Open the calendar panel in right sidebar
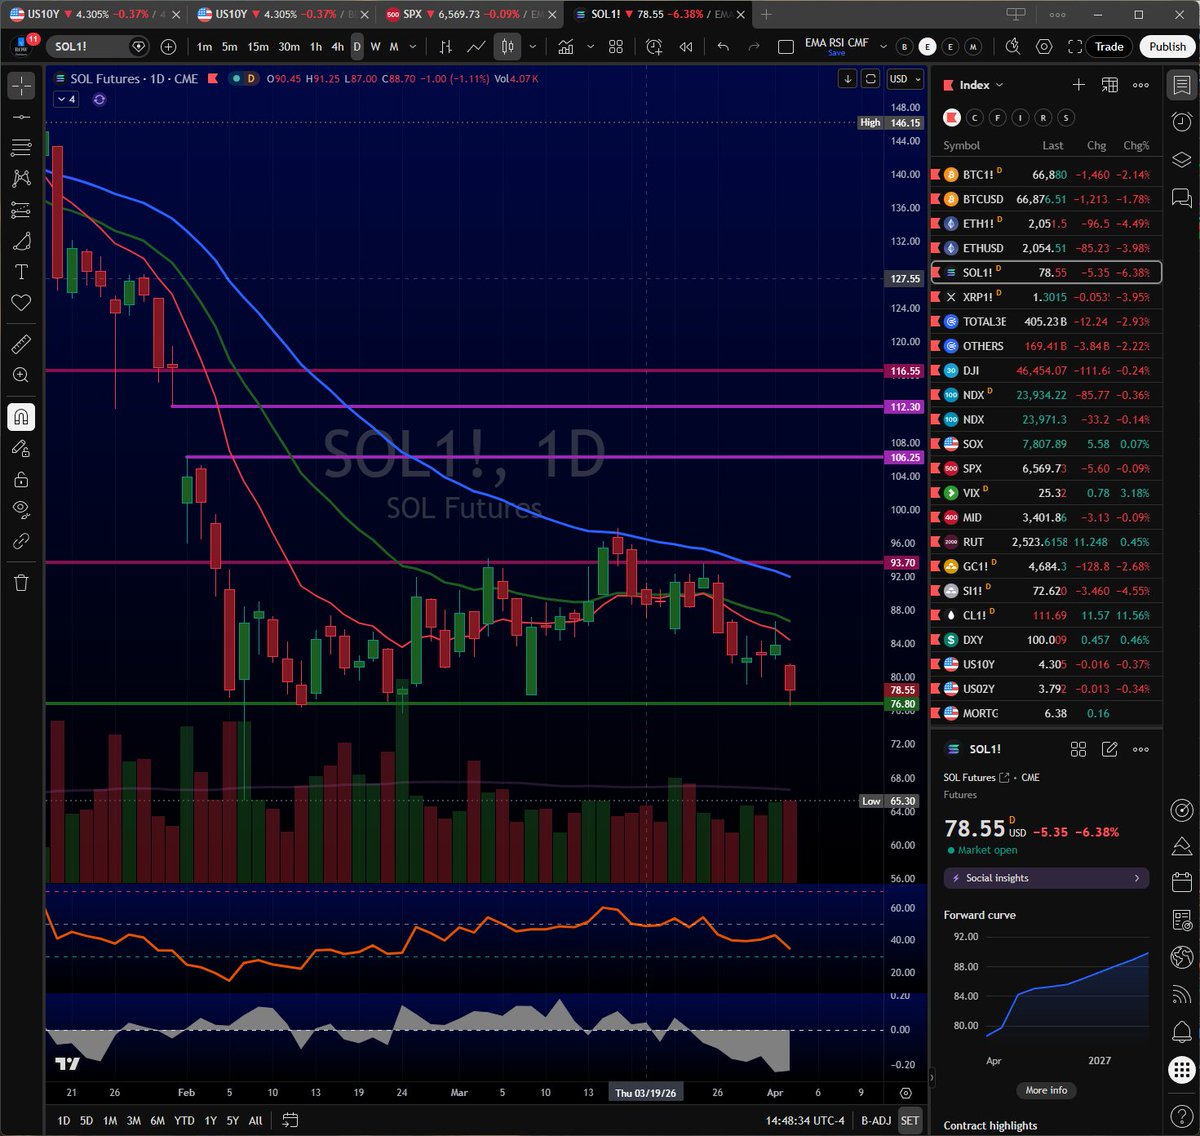Viewport: 1200px width, 1136px height. click(x=1181, y=883)
